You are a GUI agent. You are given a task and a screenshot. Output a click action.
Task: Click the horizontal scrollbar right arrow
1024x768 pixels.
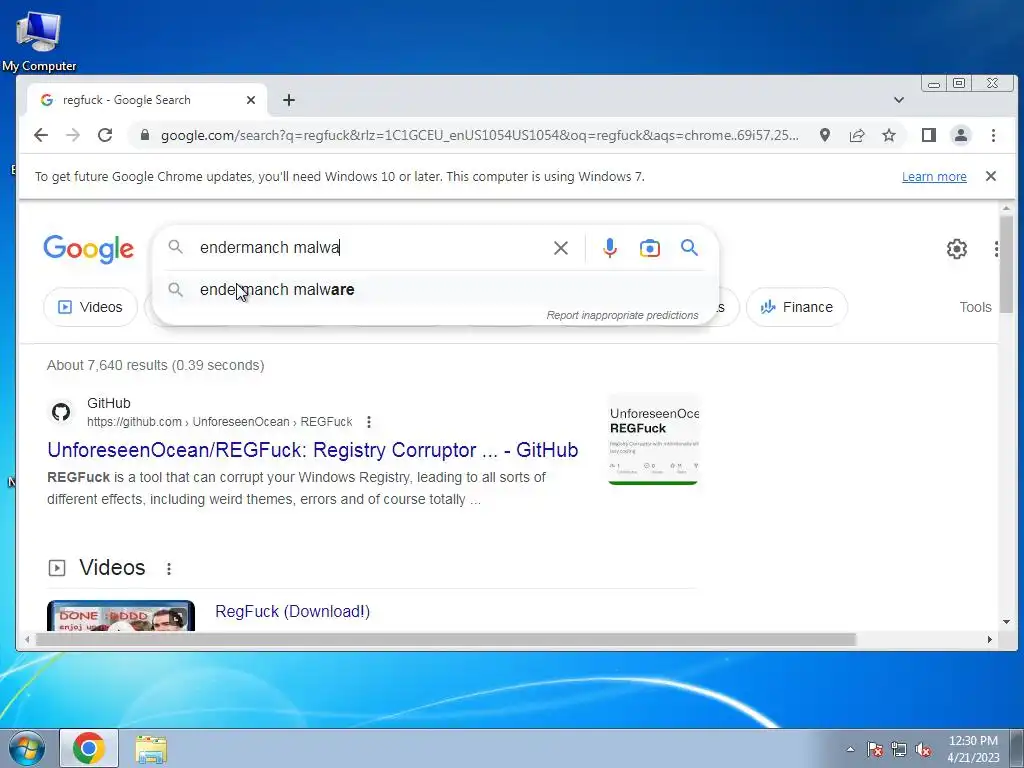pyautogui.click(x=989, y=639)
